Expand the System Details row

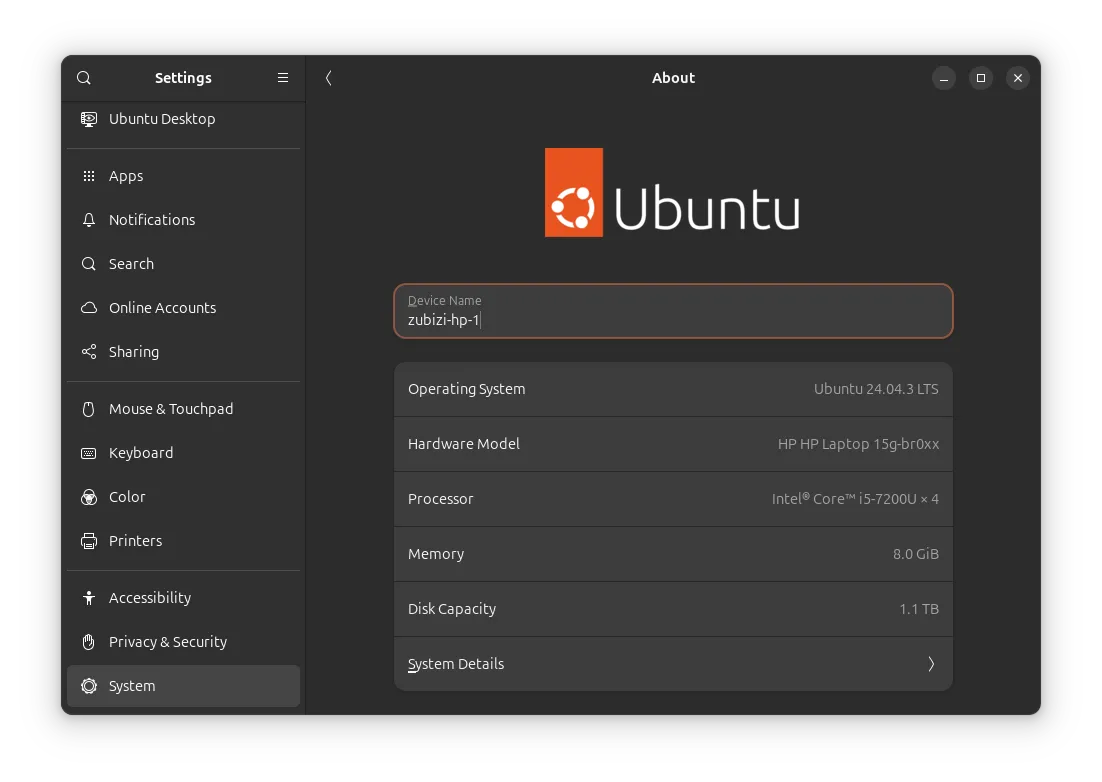click(x=673, y=663)
